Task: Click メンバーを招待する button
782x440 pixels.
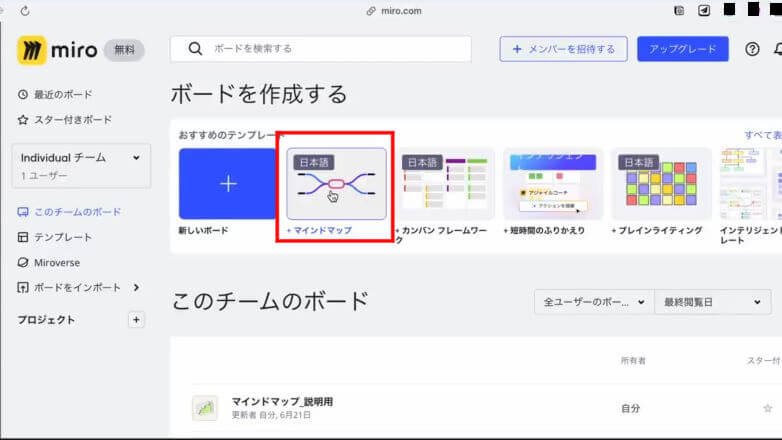Action: 564,49
